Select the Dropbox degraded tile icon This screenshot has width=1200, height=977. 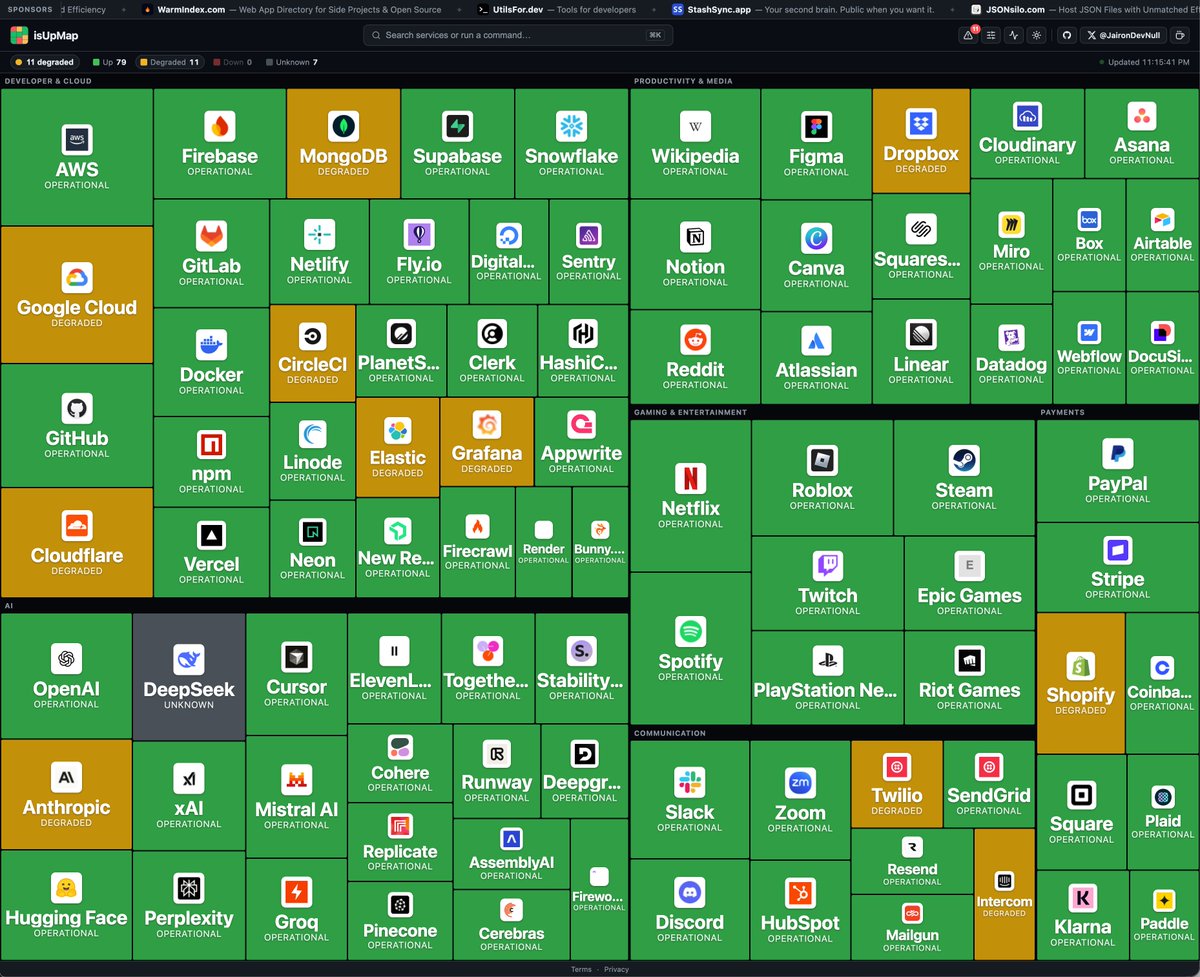(x=921, y=124)
